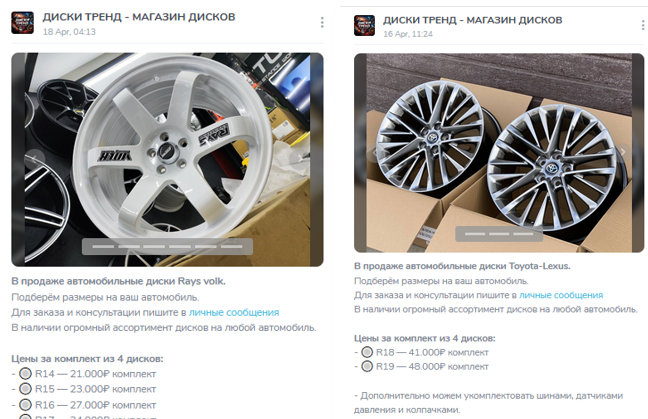Open group name link on the 16 Apr post

click(472, 19)
